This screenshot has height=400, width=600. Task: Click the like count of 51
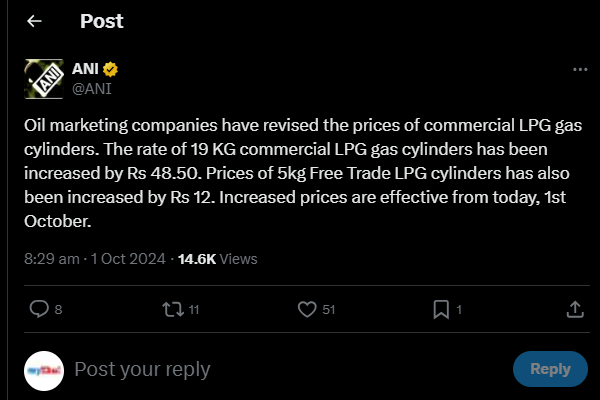tap(329, 310)
